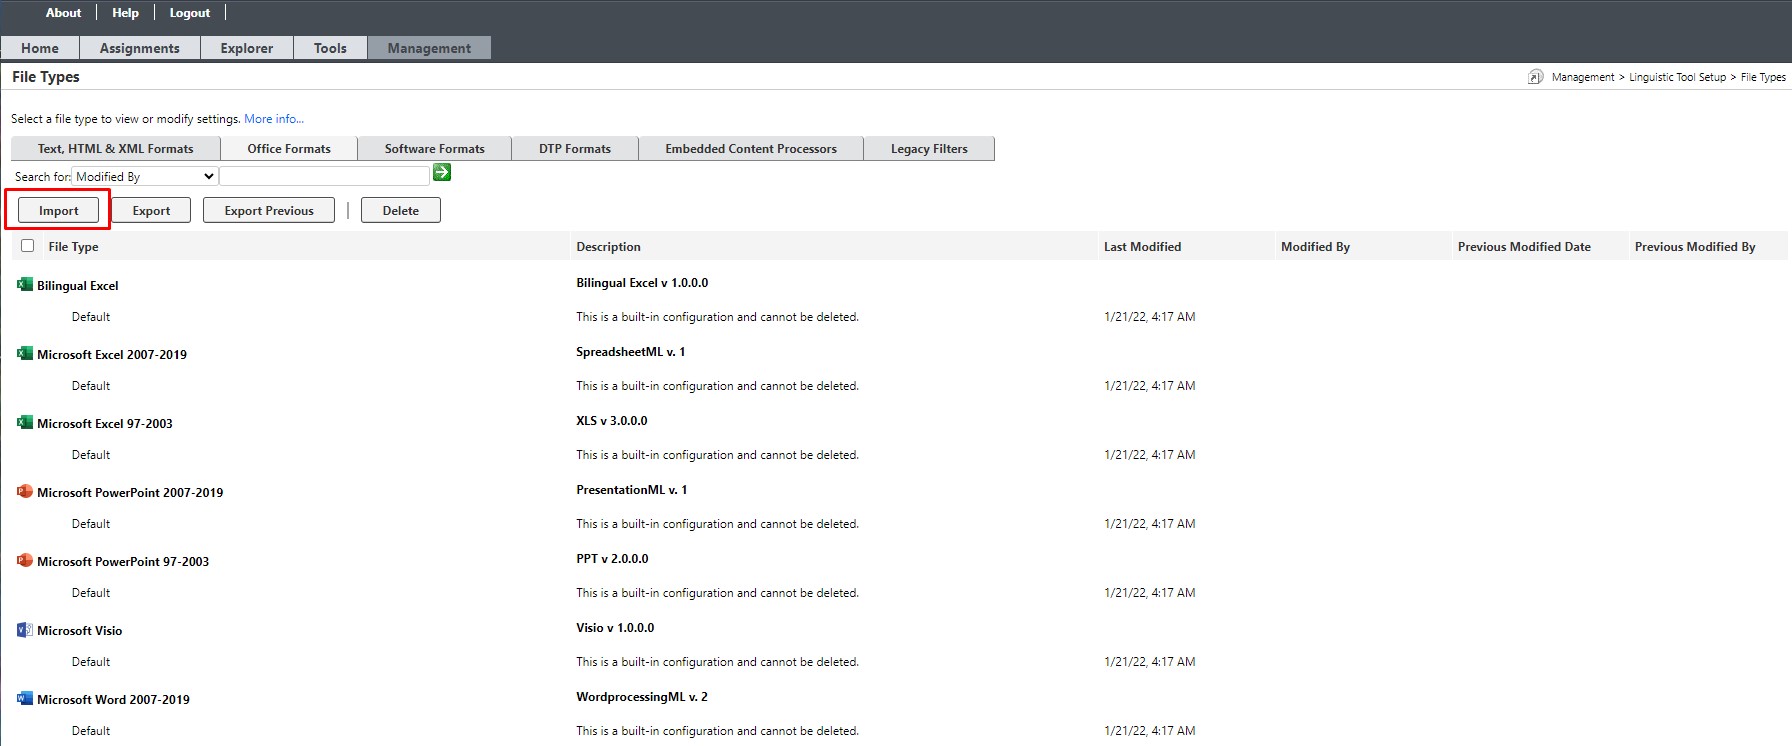Viewport: 1792px width, 746px height.
Task: Open the Microsoft Visio file type
Action: point(80,631)
